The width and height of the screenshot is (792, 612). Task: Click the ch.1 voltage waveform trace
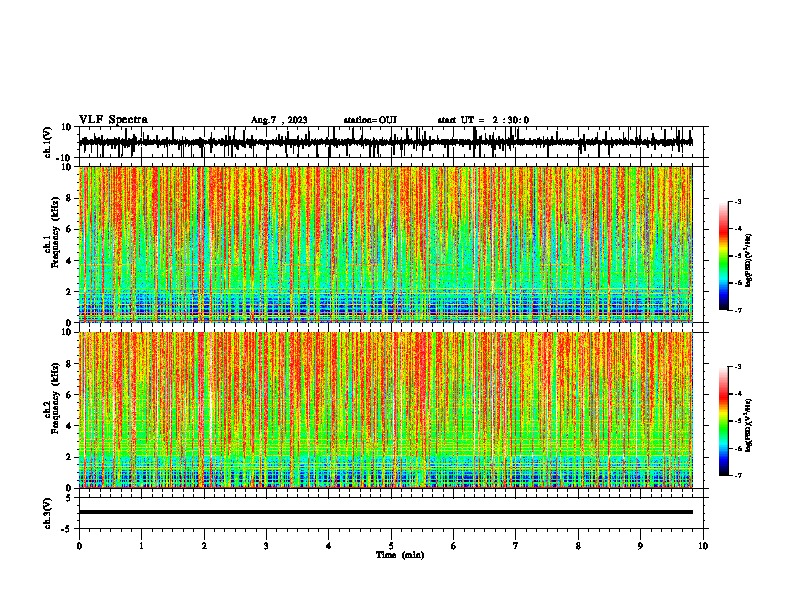point(385,142)
